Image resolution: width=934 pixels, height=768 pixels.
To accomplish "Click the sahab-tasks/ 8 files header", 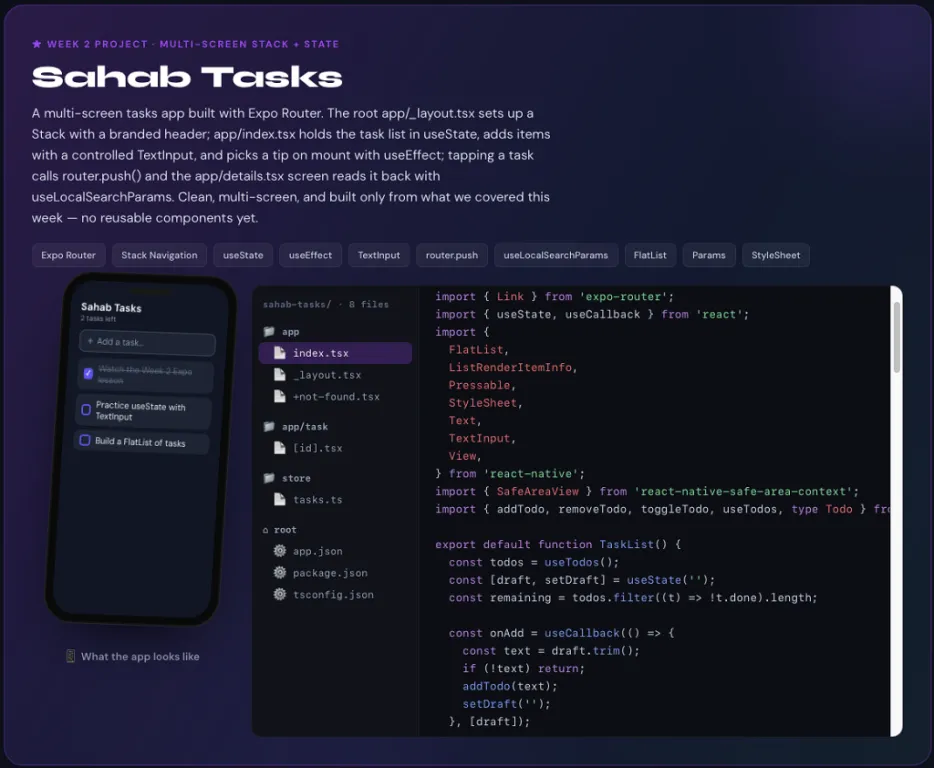I will tap(326, 304).
